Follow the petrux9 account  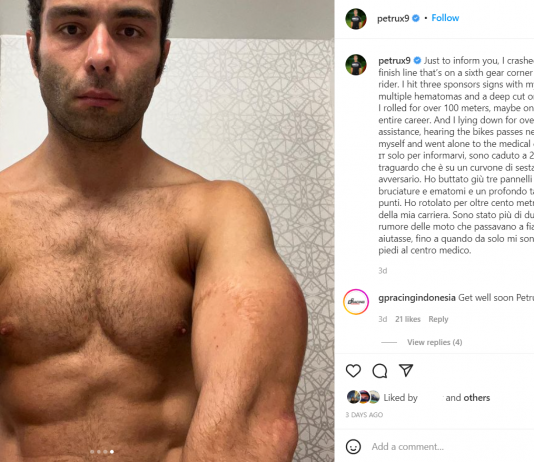point(445,18)
